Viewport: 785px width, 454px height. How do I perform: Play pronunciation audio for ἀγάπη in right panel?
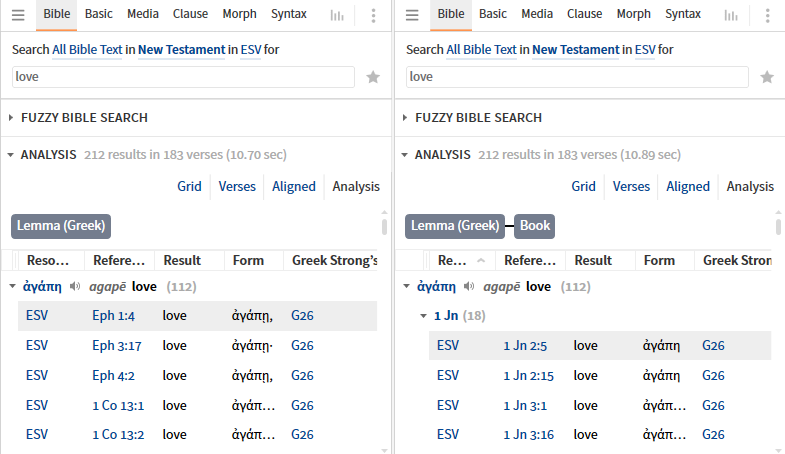point(469,287)
